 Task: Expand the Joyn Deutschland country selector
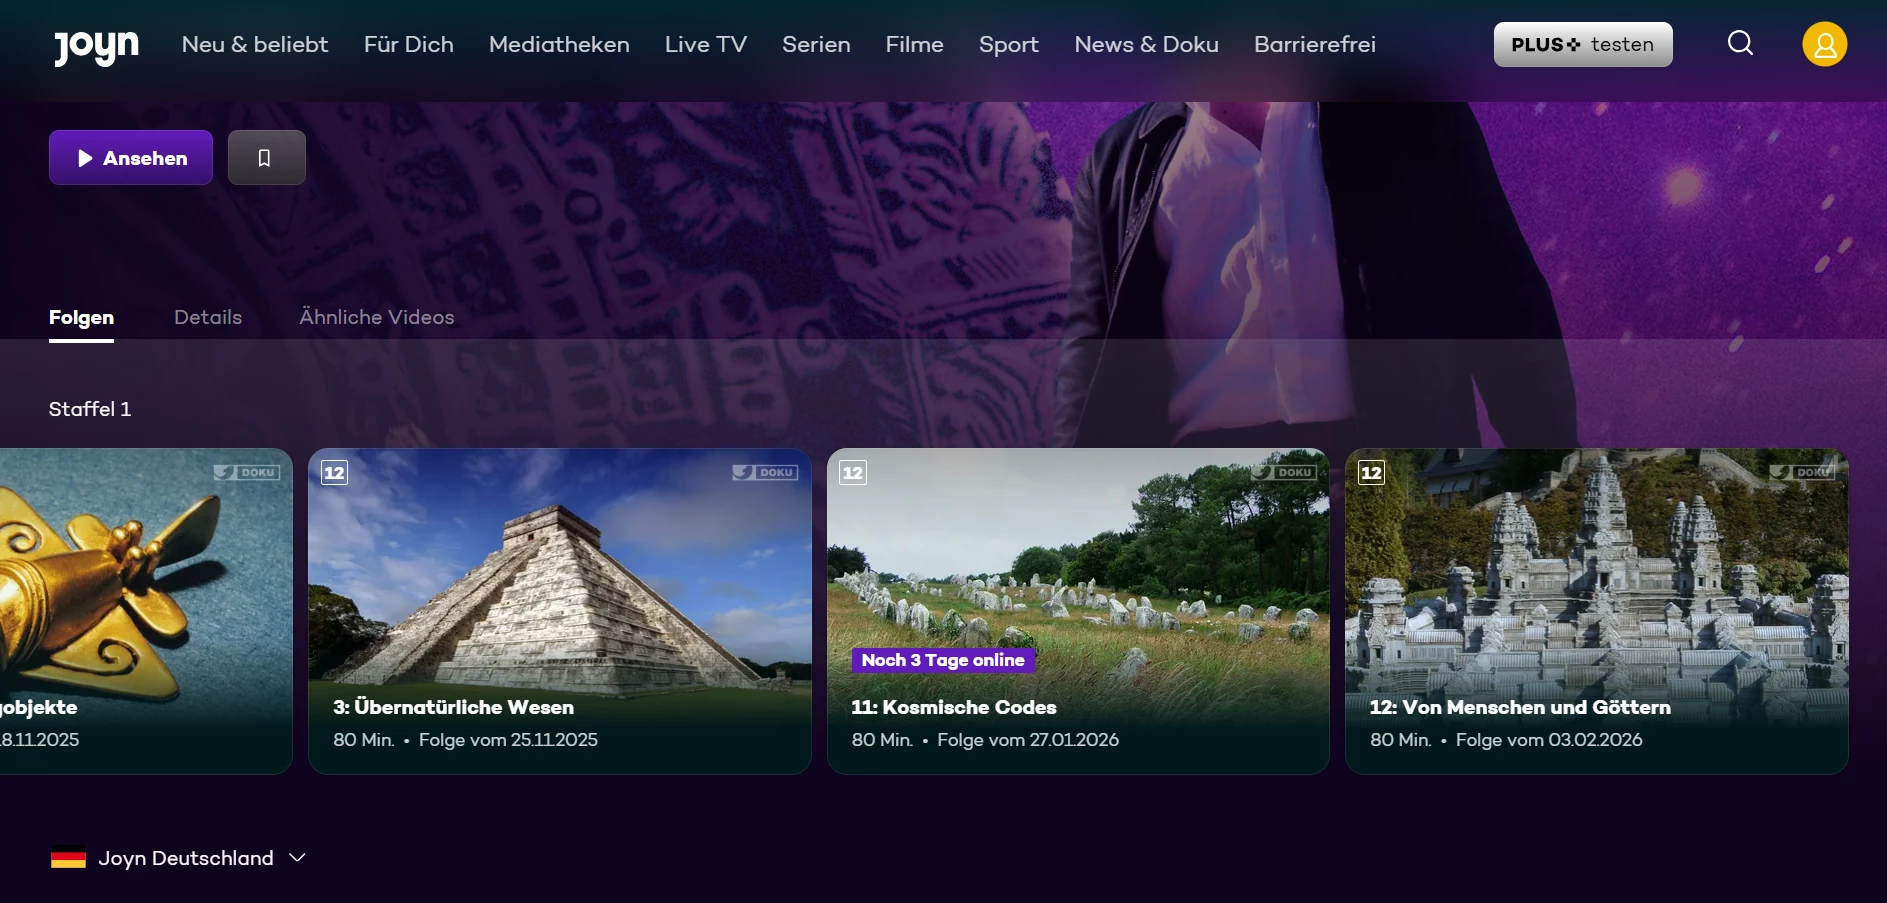pyautogui.click(x=178, y=858)
